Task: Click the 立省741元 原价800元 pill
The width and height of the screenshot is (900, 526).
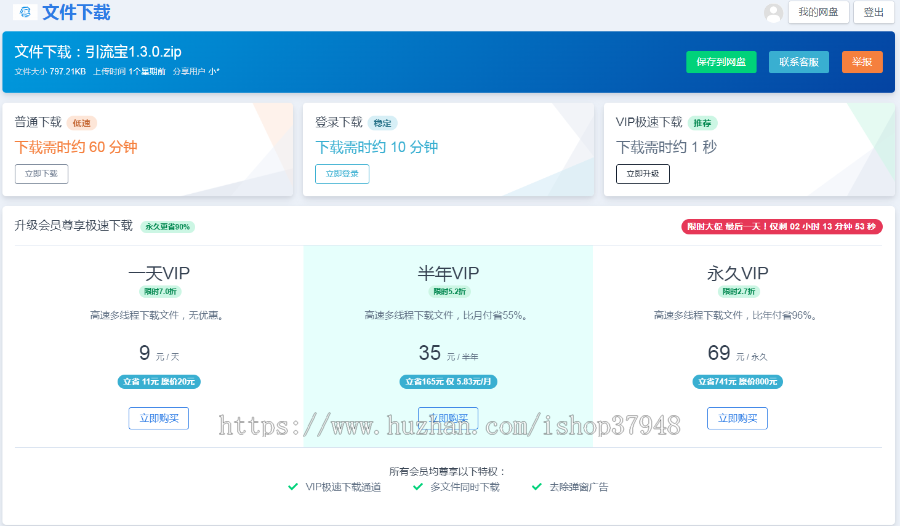Action: coord(738,381)
